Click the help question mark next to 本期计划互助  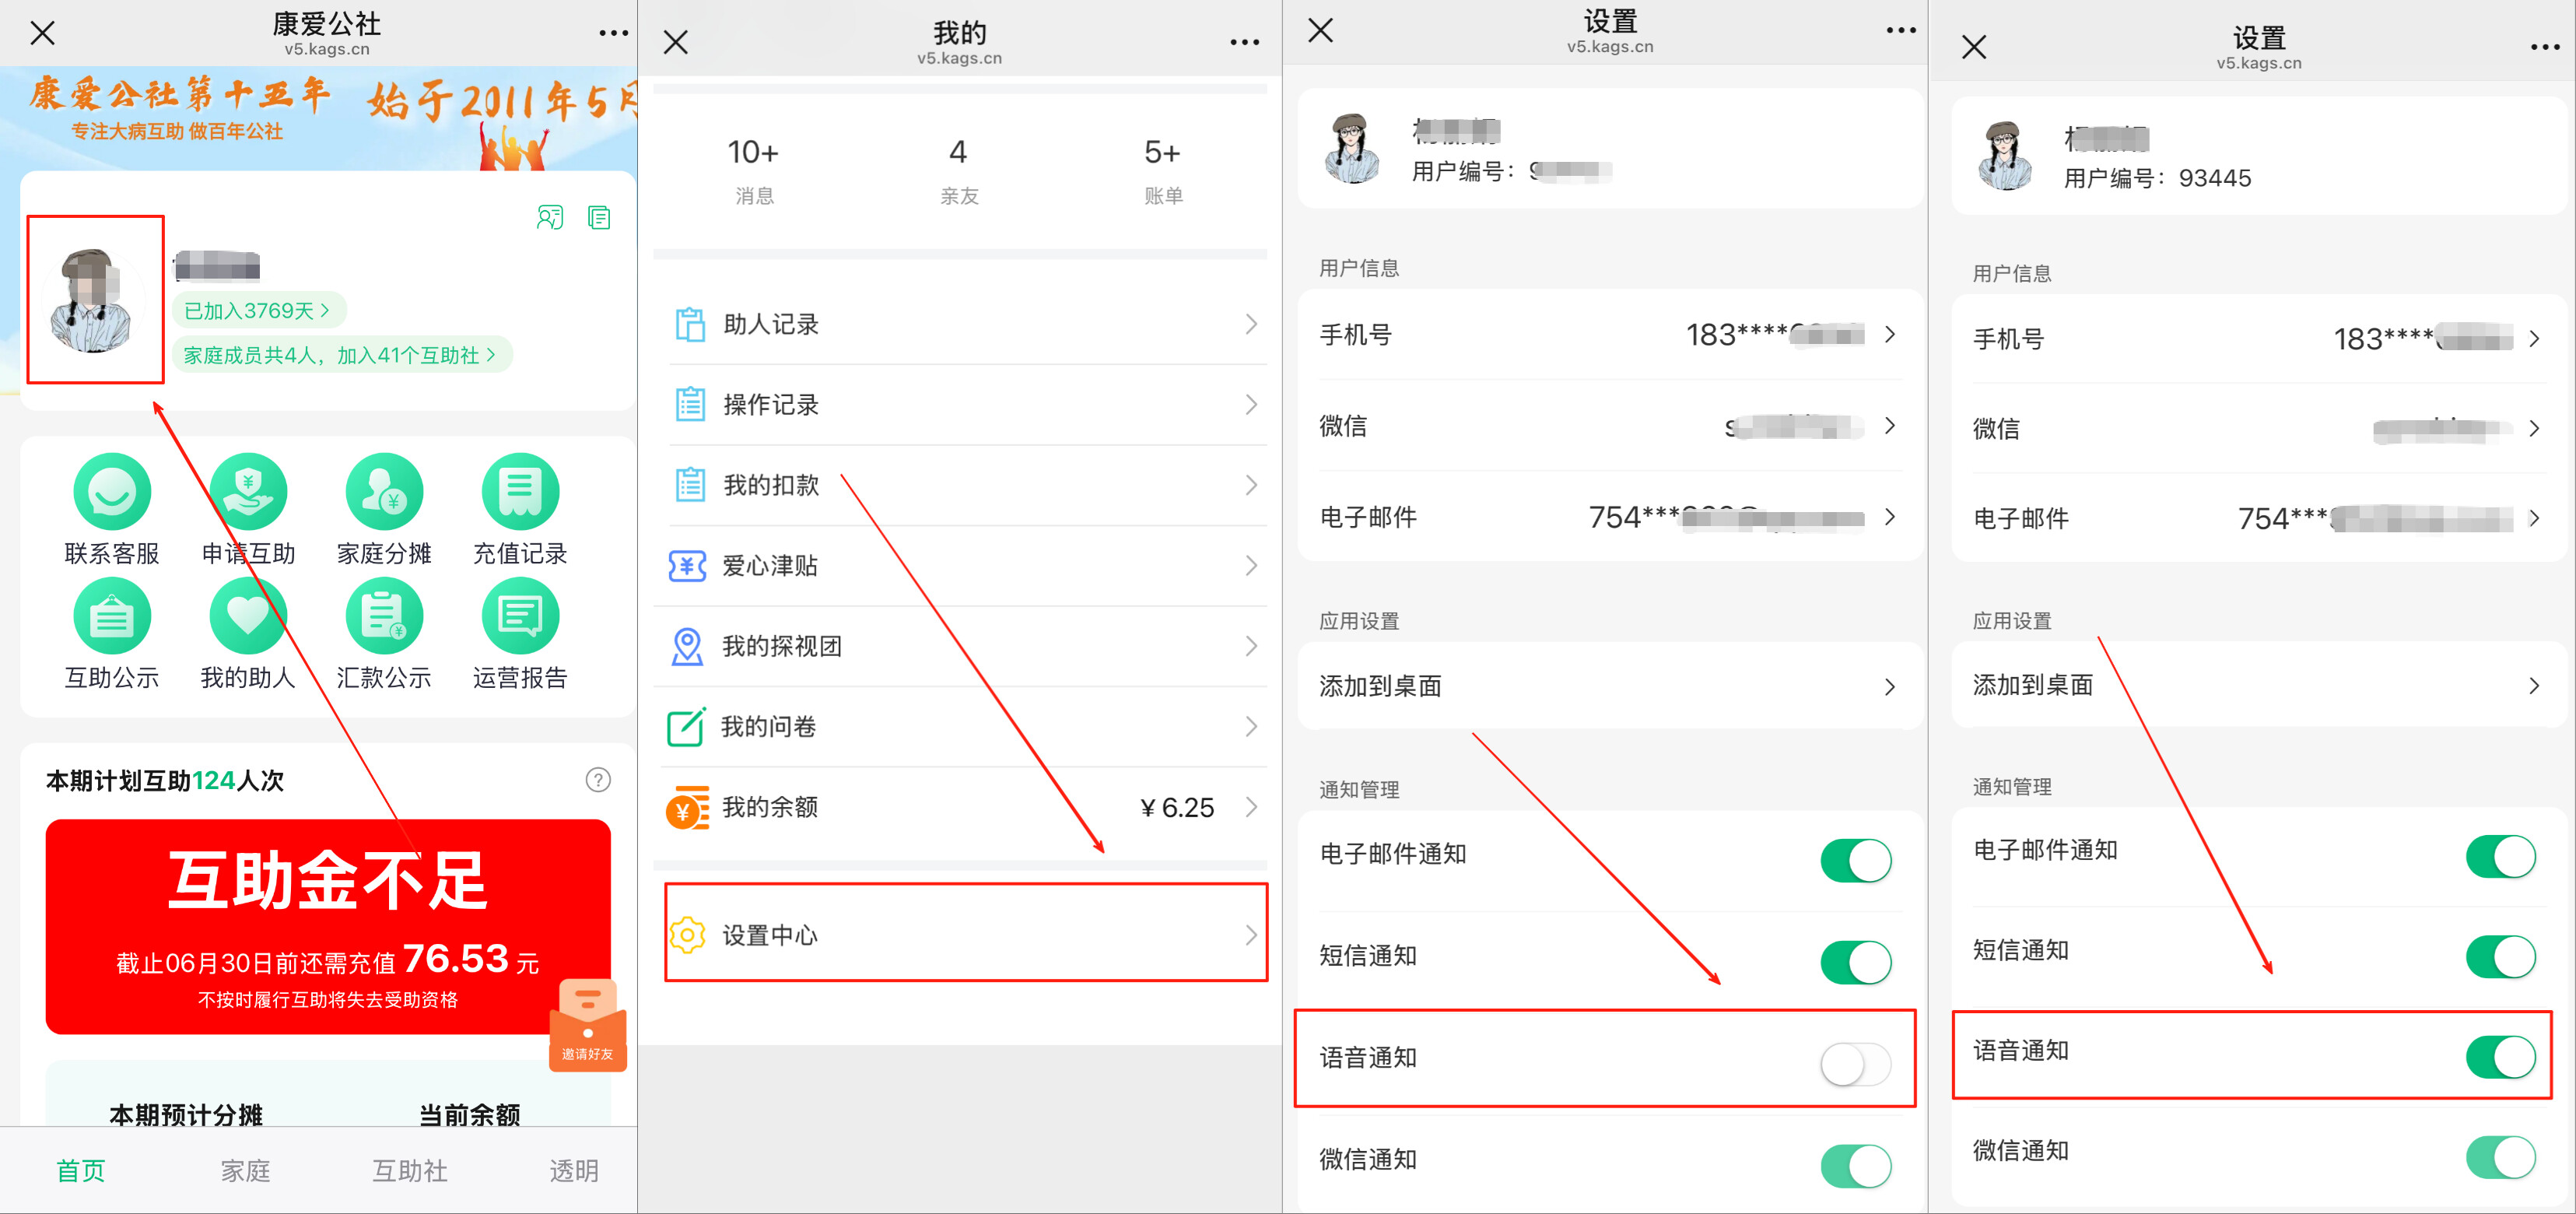coord(598,780)
